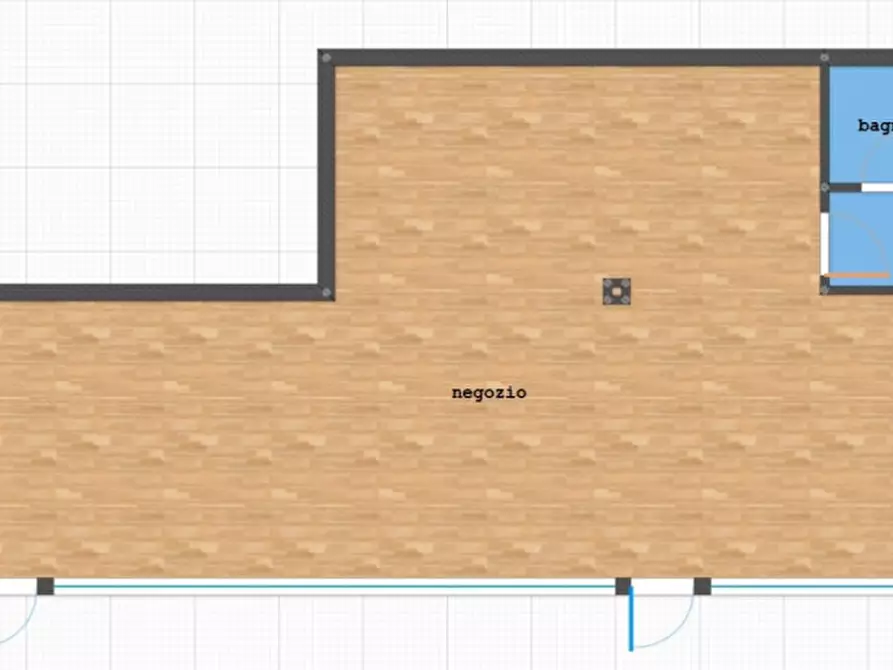Select the wall node between the two blue rooms
This screenshot has width=893, height=670.
(x=825, y=187)
